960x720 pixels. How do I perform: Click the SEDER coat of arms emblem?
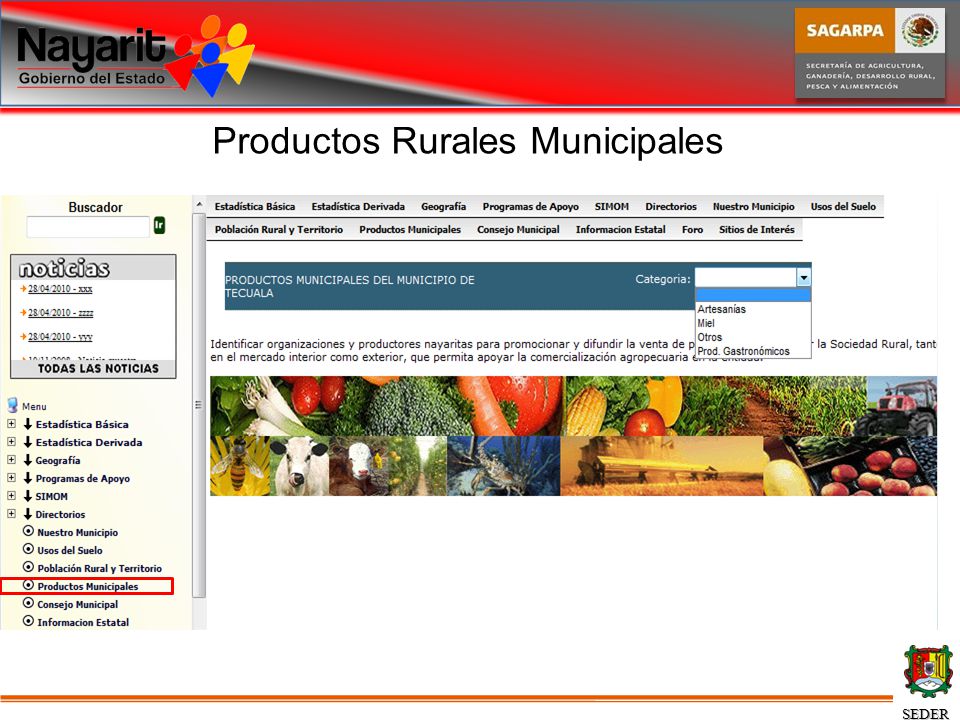928,671
